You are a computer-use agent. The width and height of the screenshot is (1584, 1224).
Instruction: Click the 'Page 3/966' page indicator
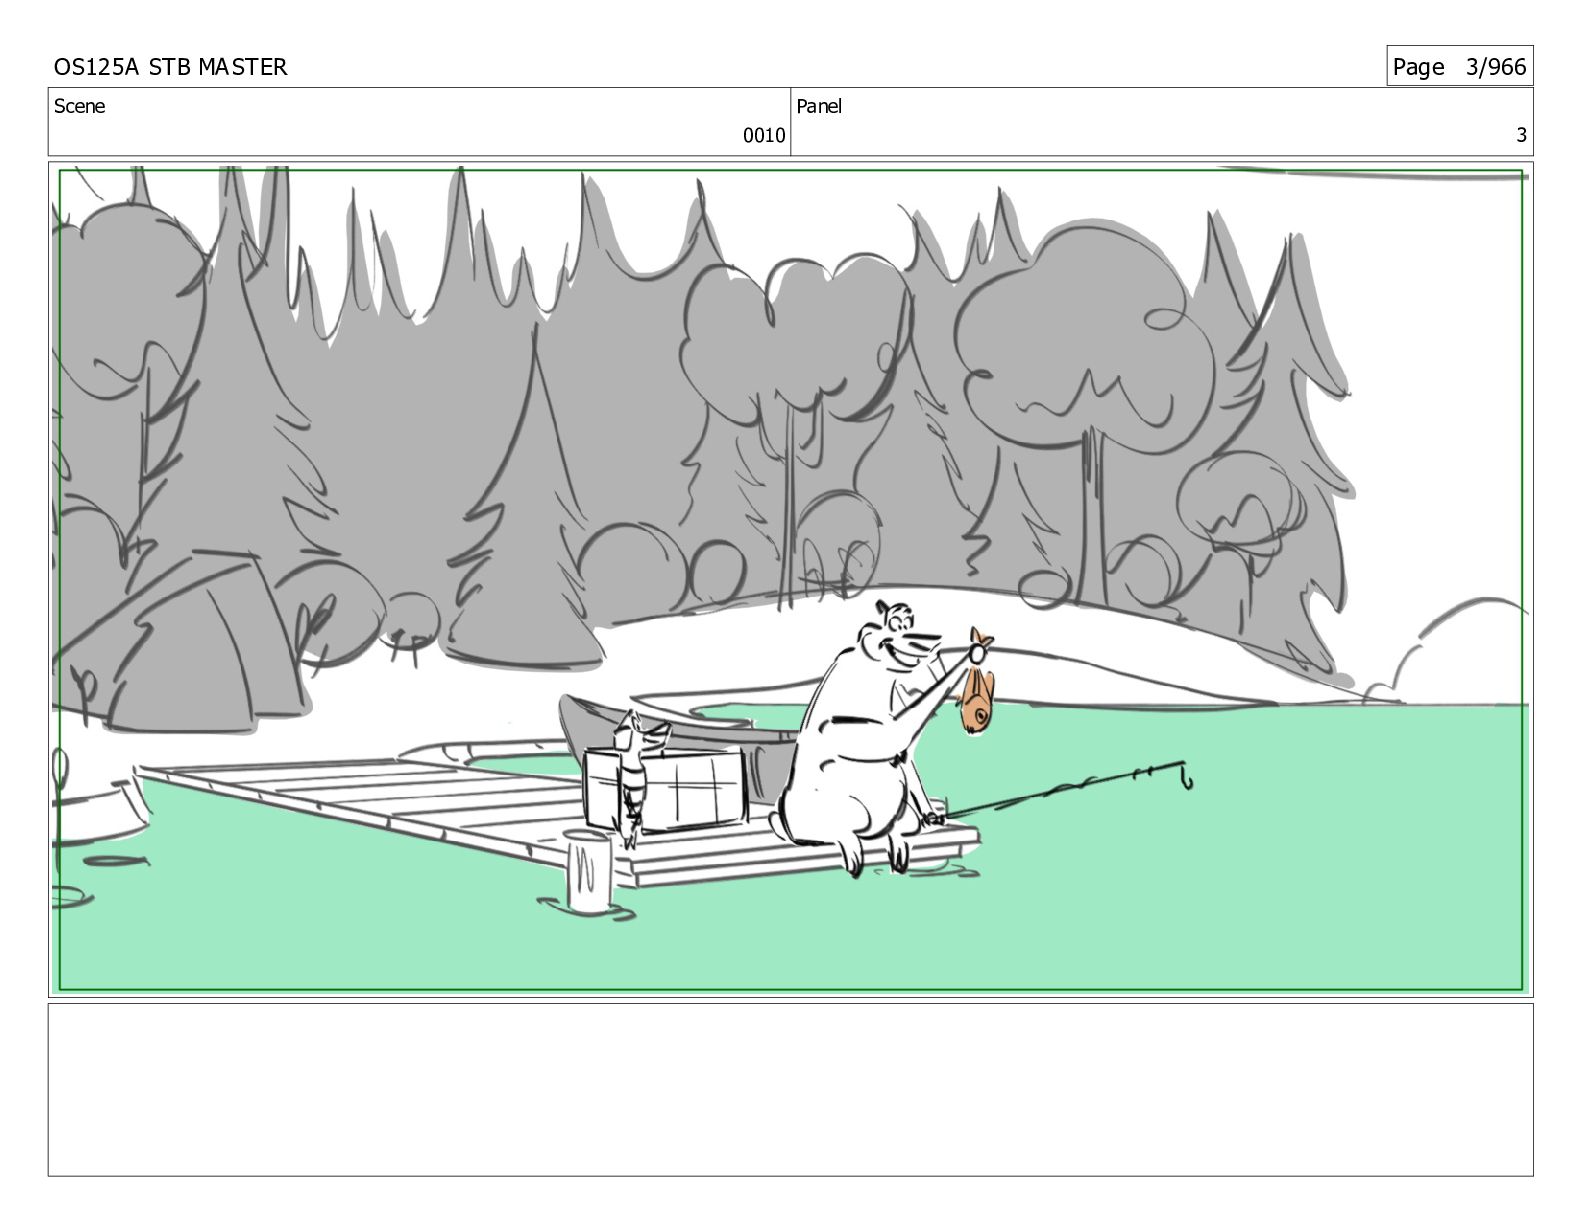point(1459,66)
